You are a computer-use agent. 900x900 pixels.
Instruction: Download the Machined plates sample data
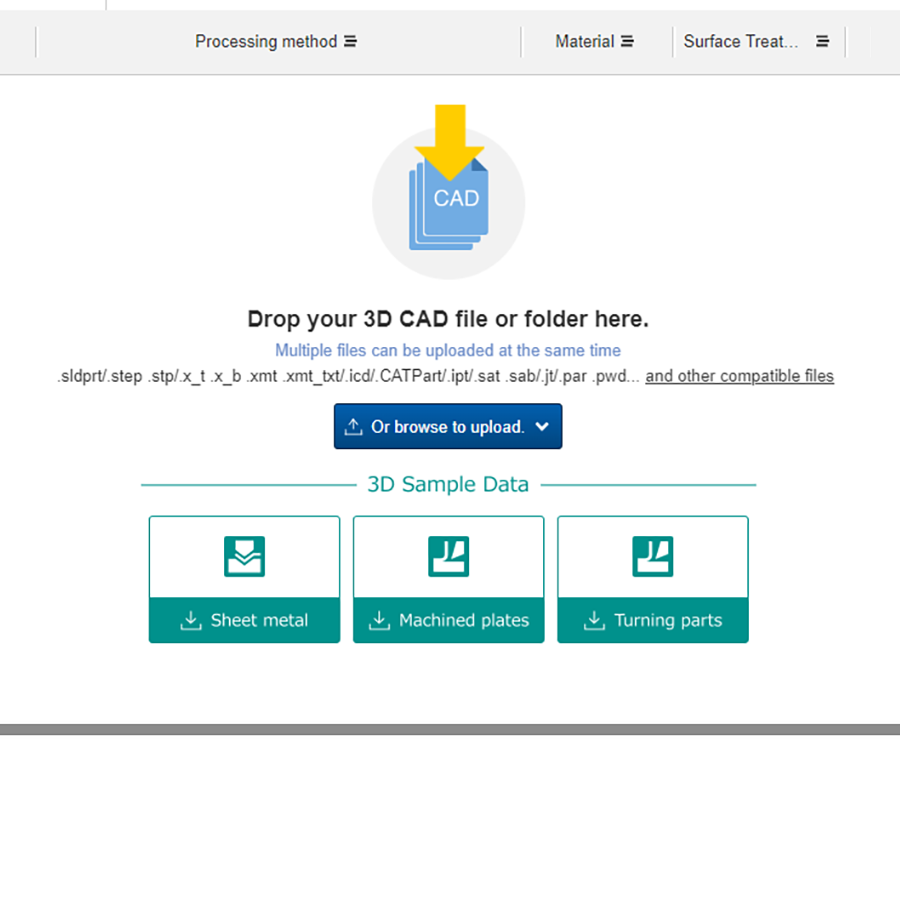tap(449, 621)
